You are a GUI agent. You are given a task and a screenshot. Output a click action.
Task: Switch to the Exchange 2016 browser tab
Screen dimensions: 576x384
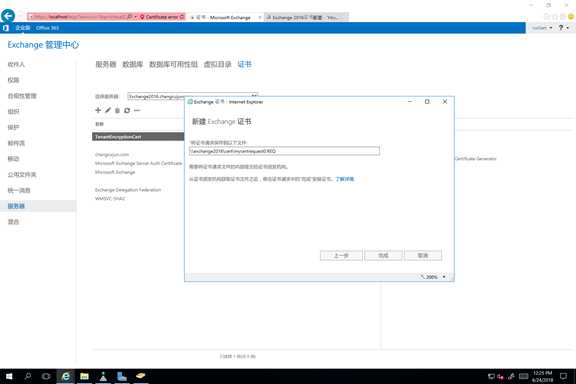[x=306, y=17]
